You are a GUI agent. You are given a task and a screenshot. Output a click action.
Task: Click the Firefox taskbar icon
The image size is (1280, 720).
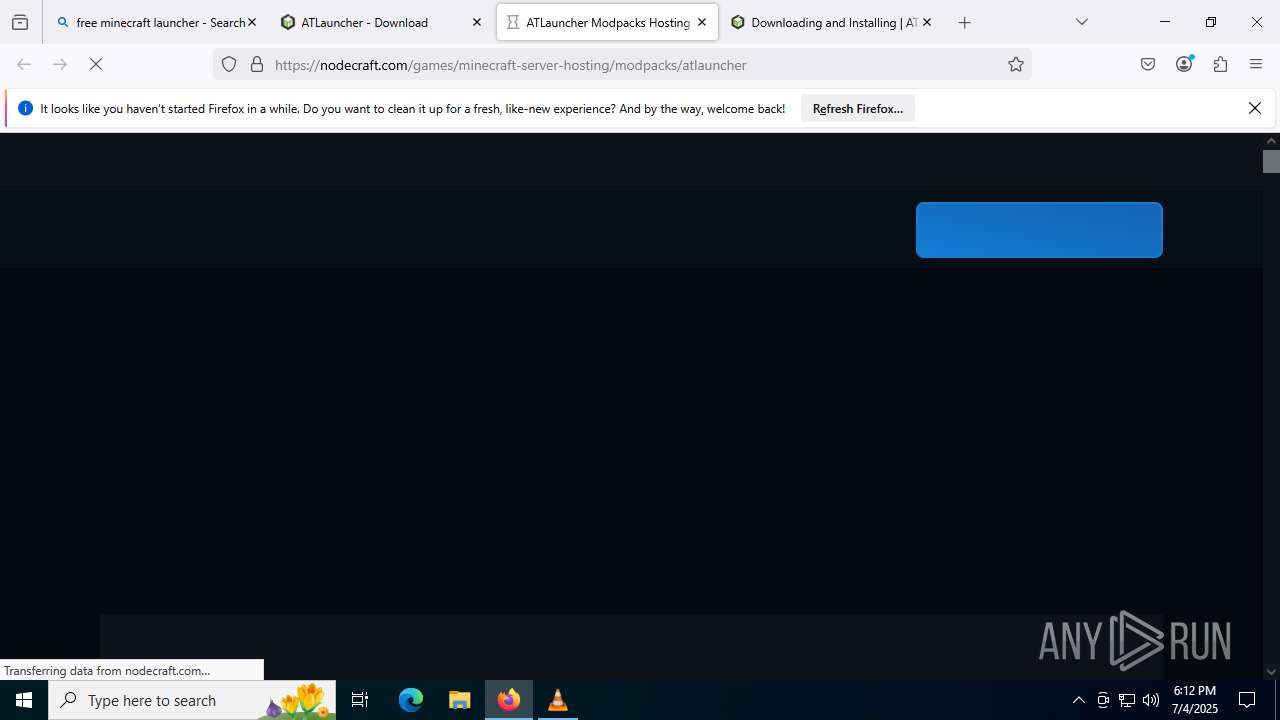(509, 700)
